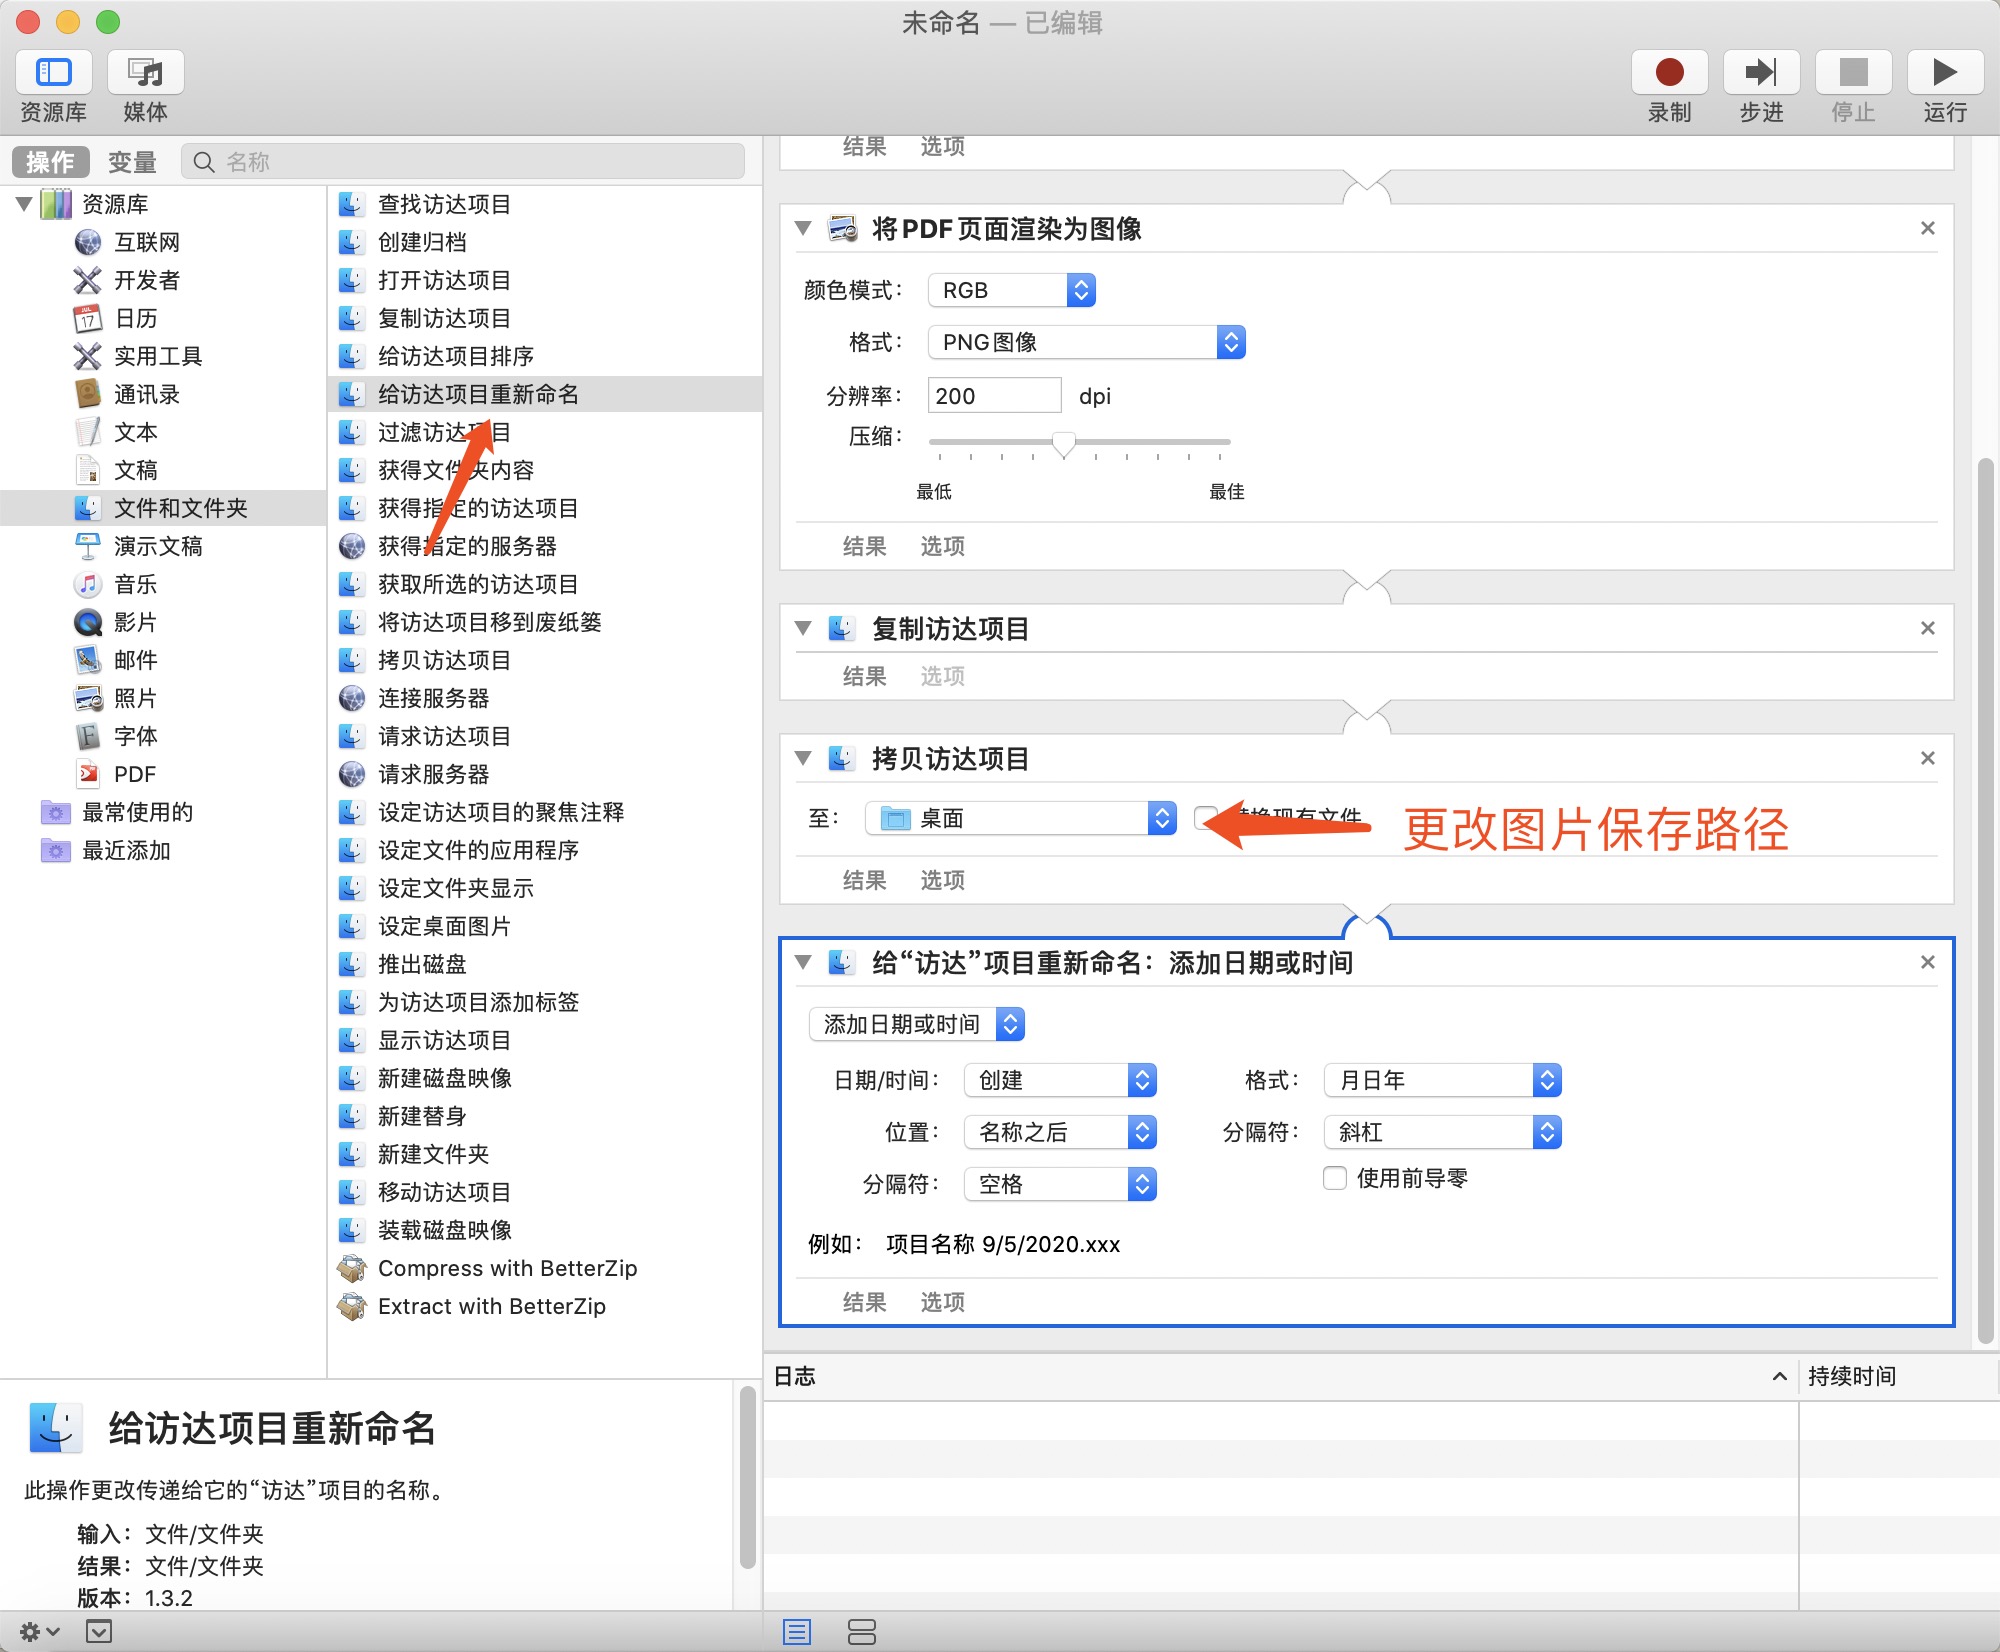Select 给访达项目重新命名 action in list

(x=545, y=394)
